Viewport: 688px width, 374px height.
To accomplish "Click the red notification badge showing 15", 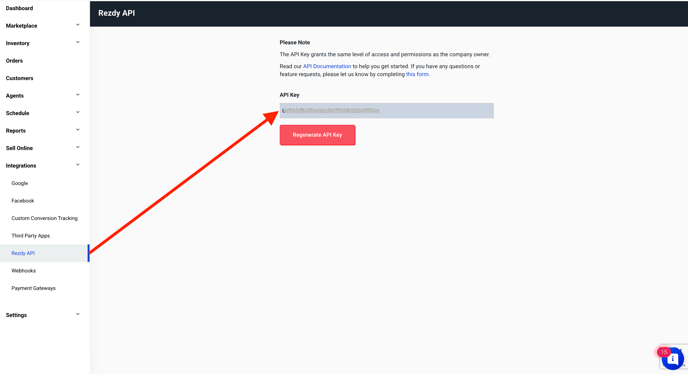I will tap(663, 352).
